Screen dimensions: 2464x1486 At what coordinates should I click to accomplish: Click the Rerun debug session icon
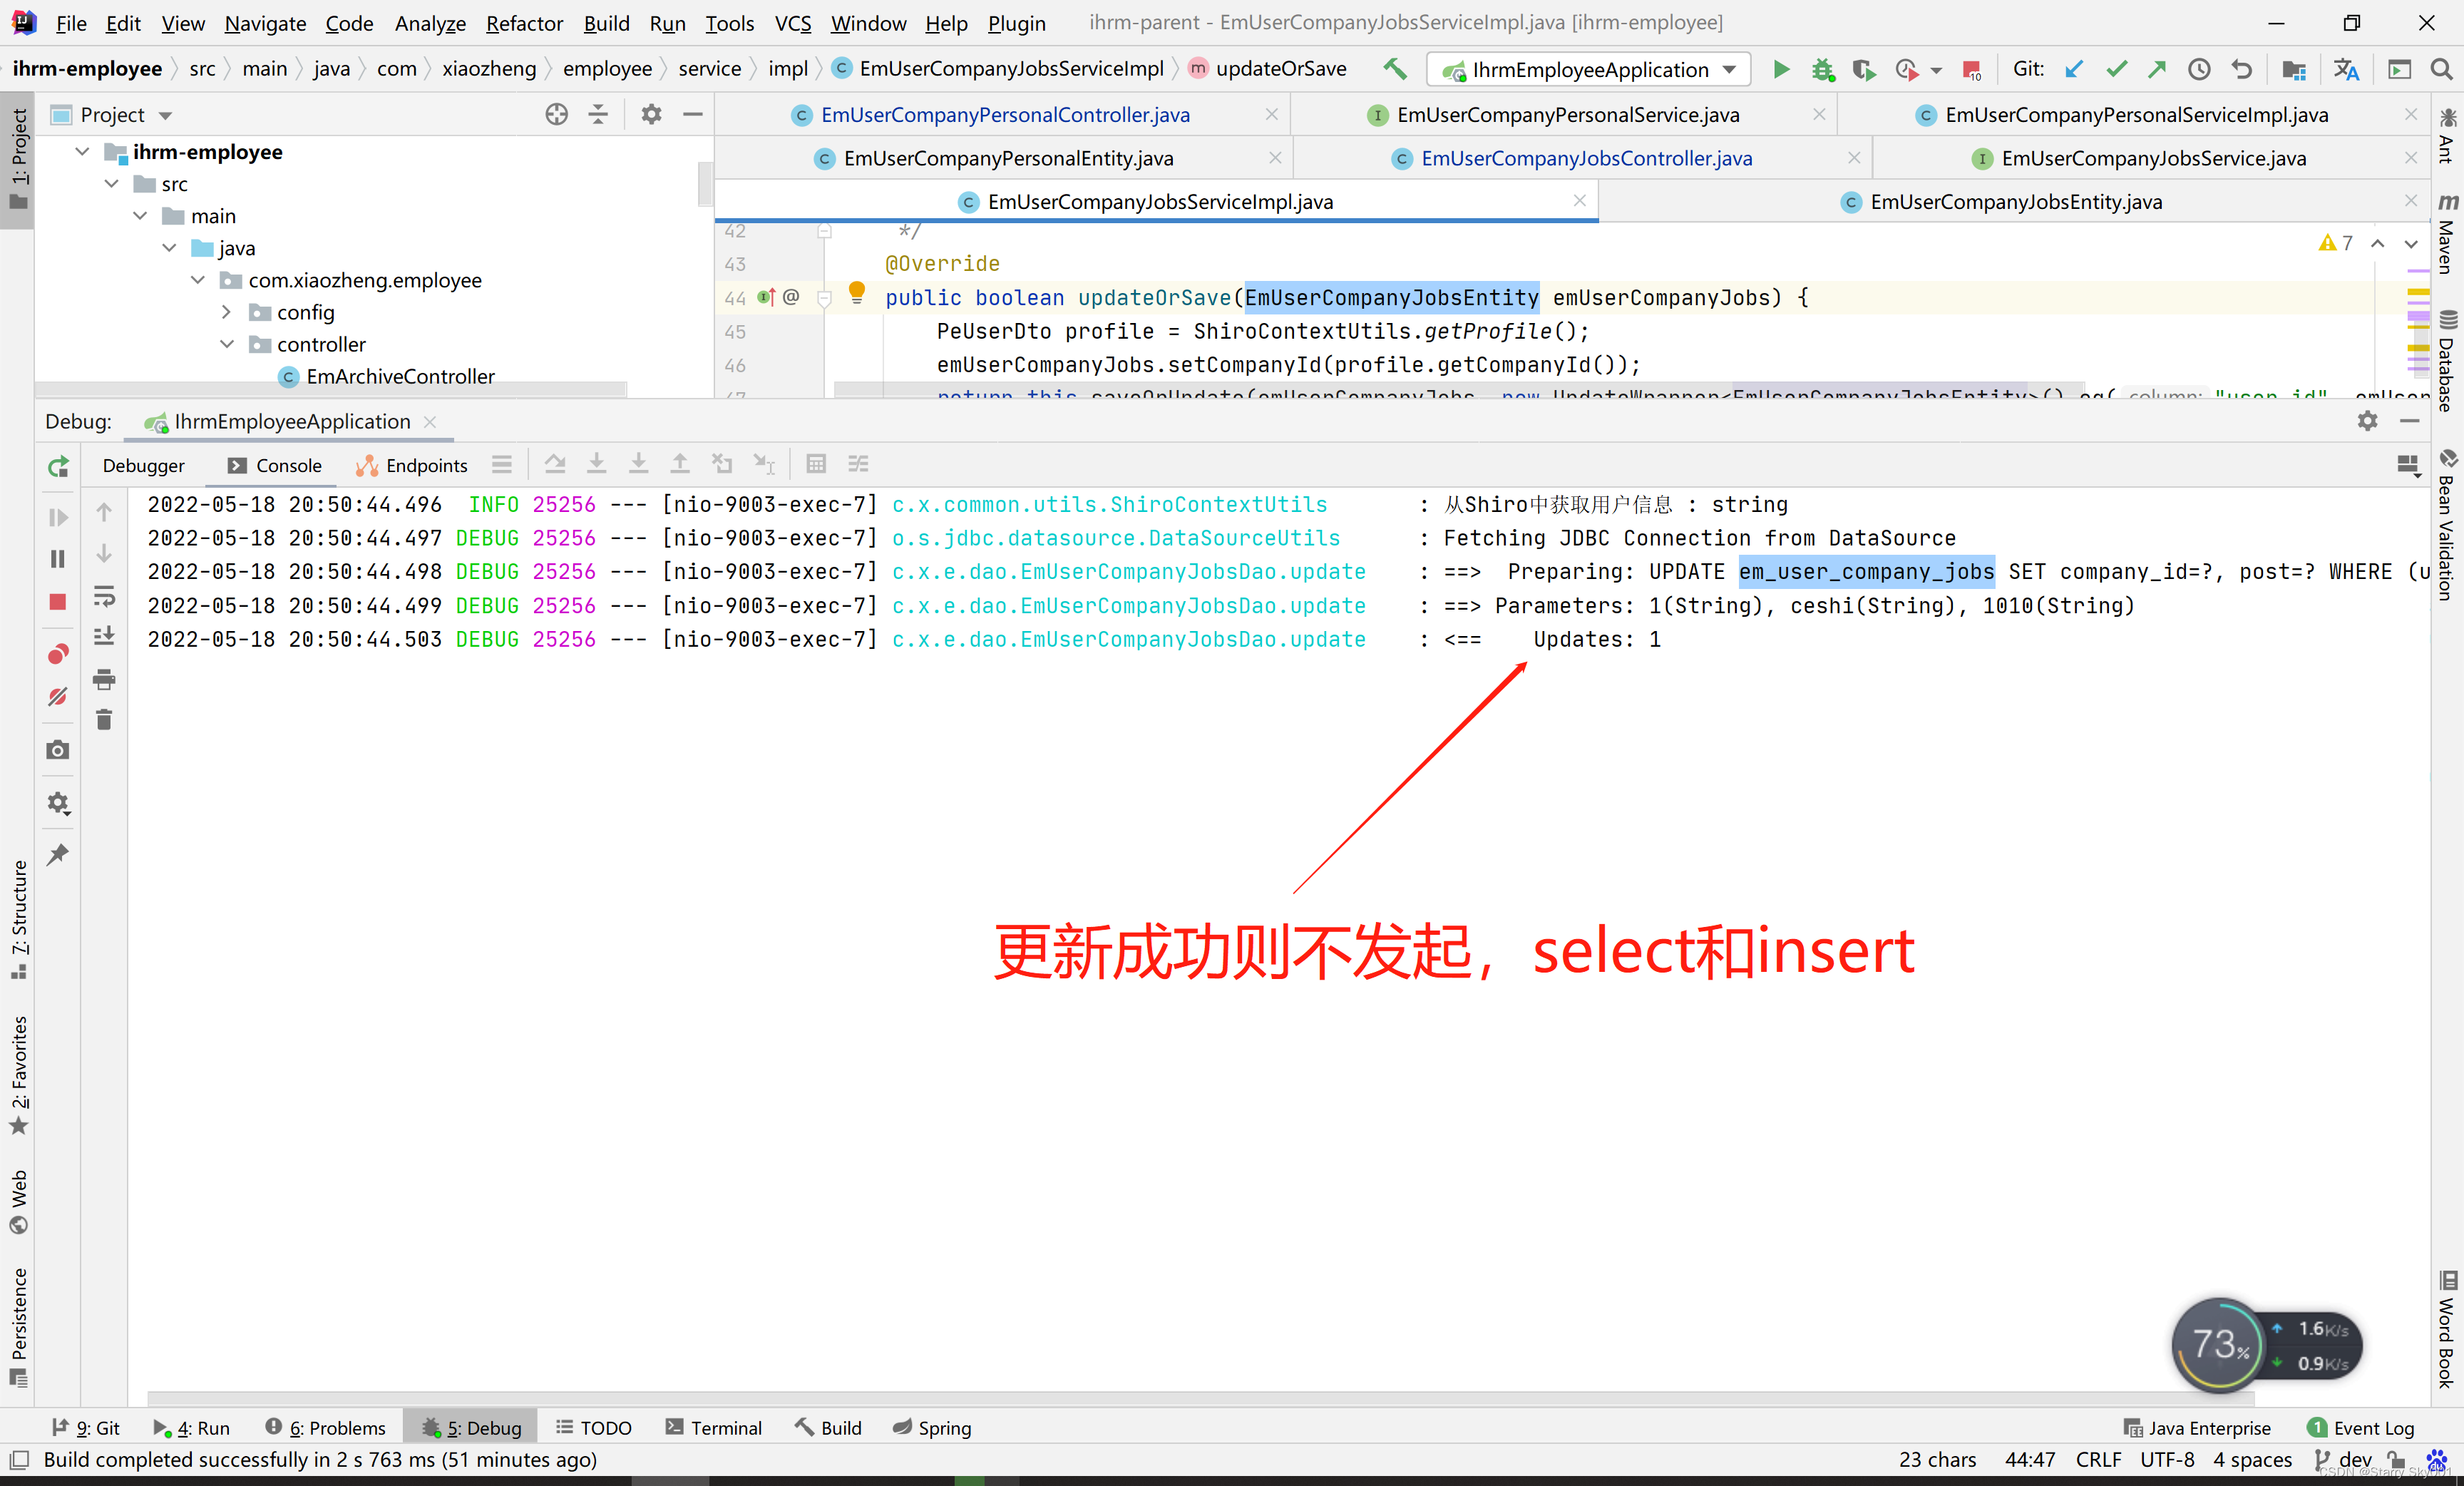click(58, 466)
